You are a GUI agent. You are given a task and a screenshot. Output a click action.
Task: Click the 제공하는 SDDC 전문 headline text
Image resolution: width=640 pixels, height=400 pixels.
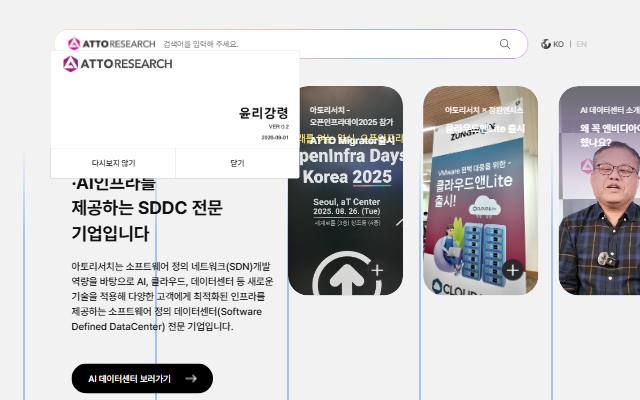[x=147, y=208]
